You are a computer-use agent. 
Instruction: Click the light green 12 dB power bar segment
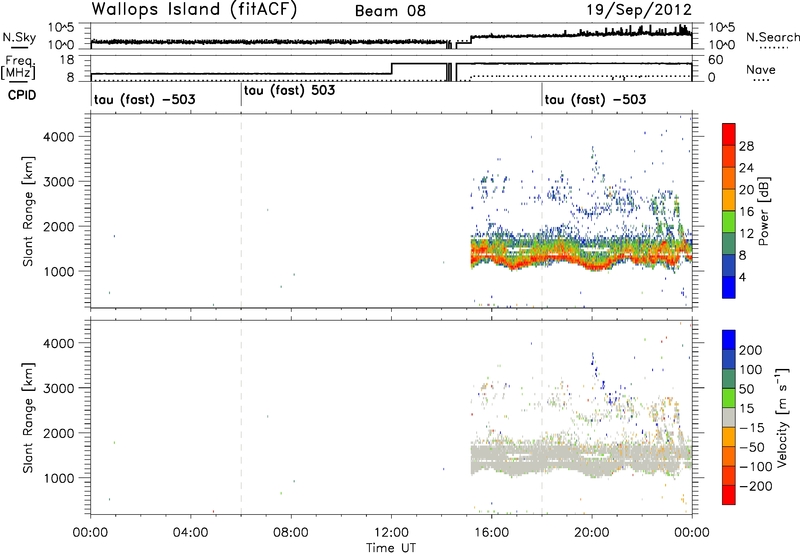point(729,222)
